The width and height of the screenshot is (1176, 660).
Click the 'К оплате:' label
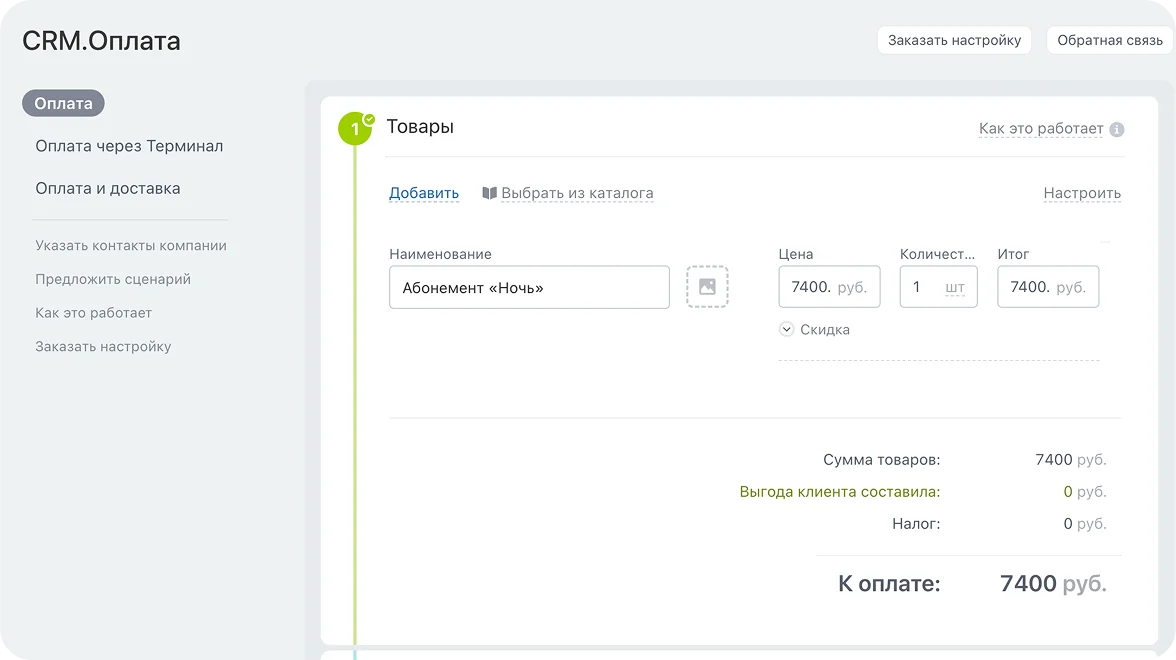pyautogui.click(x=889, y=584)
